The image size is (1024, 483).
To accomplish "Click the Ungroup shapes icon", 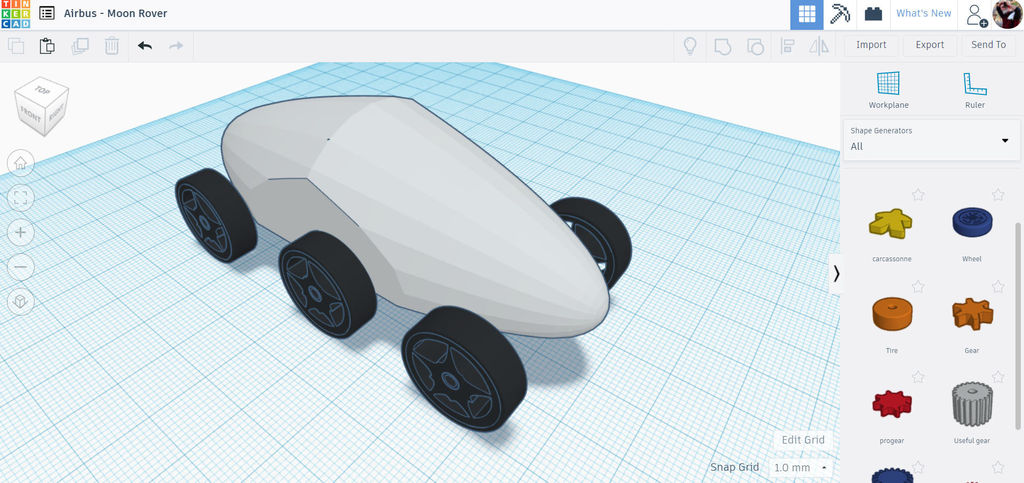I will click(x=755, y=46).
